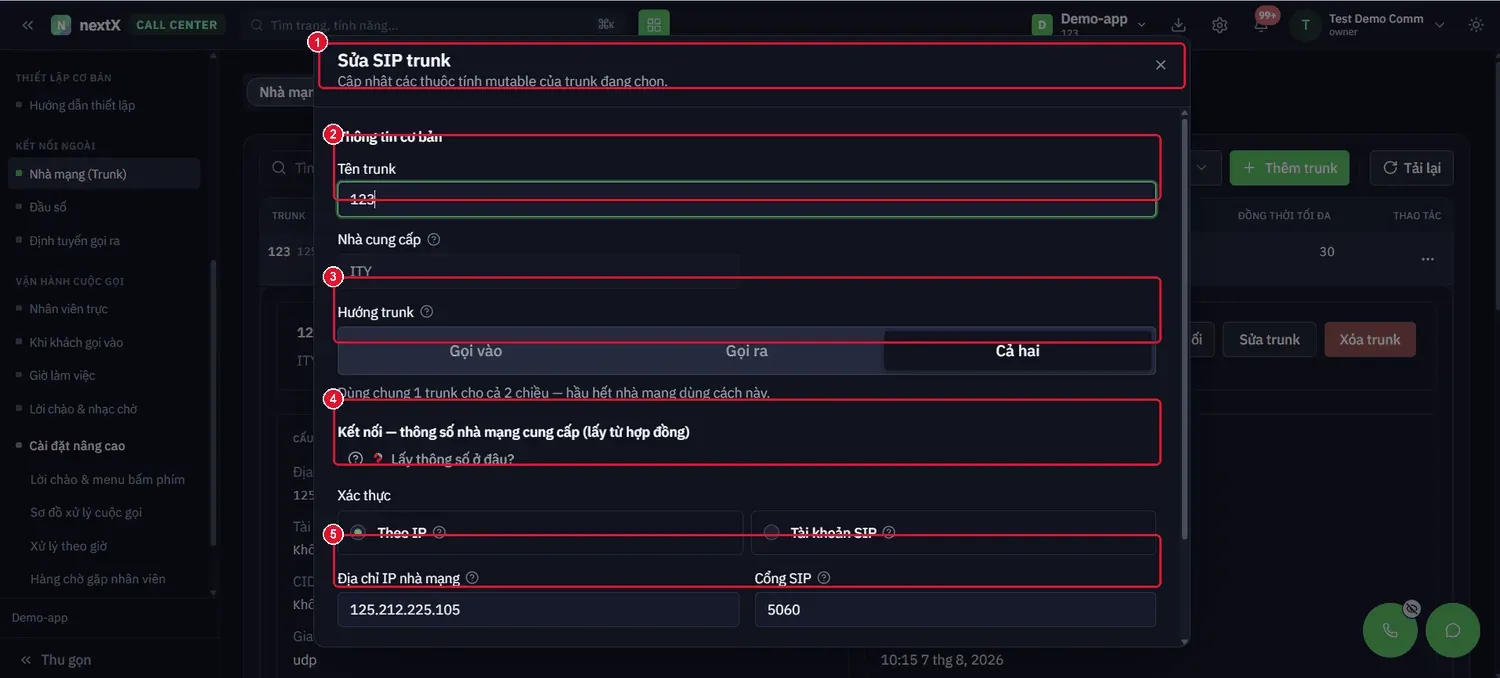Open the settings gear icon
Screen dimensions: 1500x678
[x=1220, y=25]
